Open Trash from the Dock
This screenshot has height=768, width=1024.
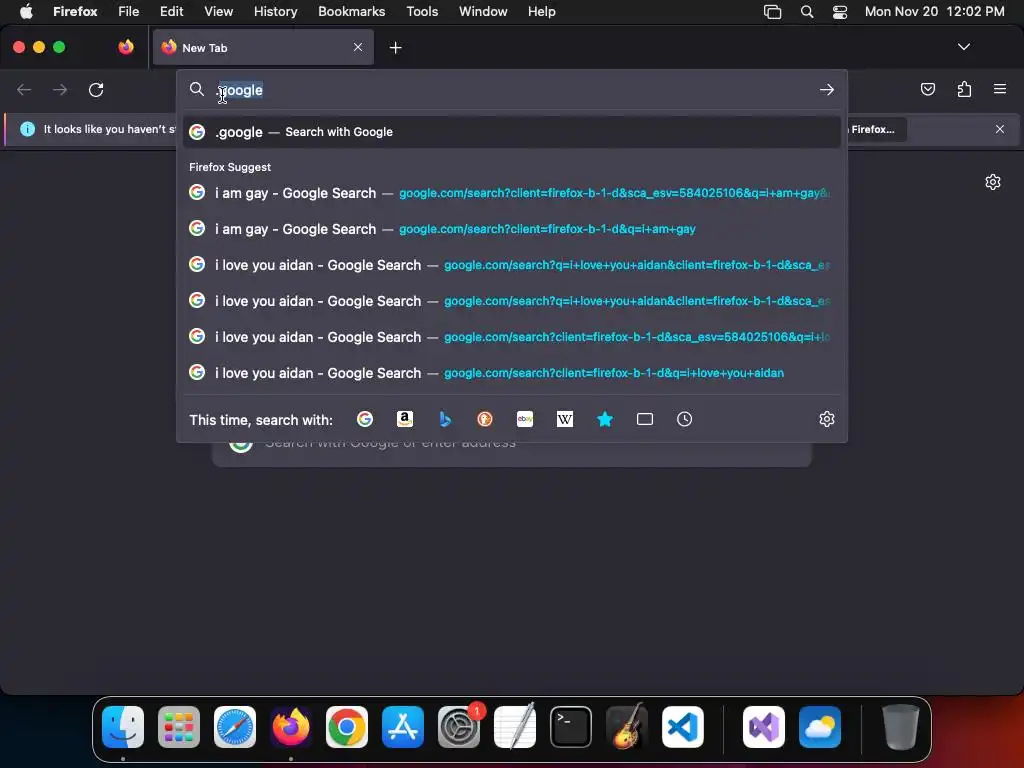(901, 727)
